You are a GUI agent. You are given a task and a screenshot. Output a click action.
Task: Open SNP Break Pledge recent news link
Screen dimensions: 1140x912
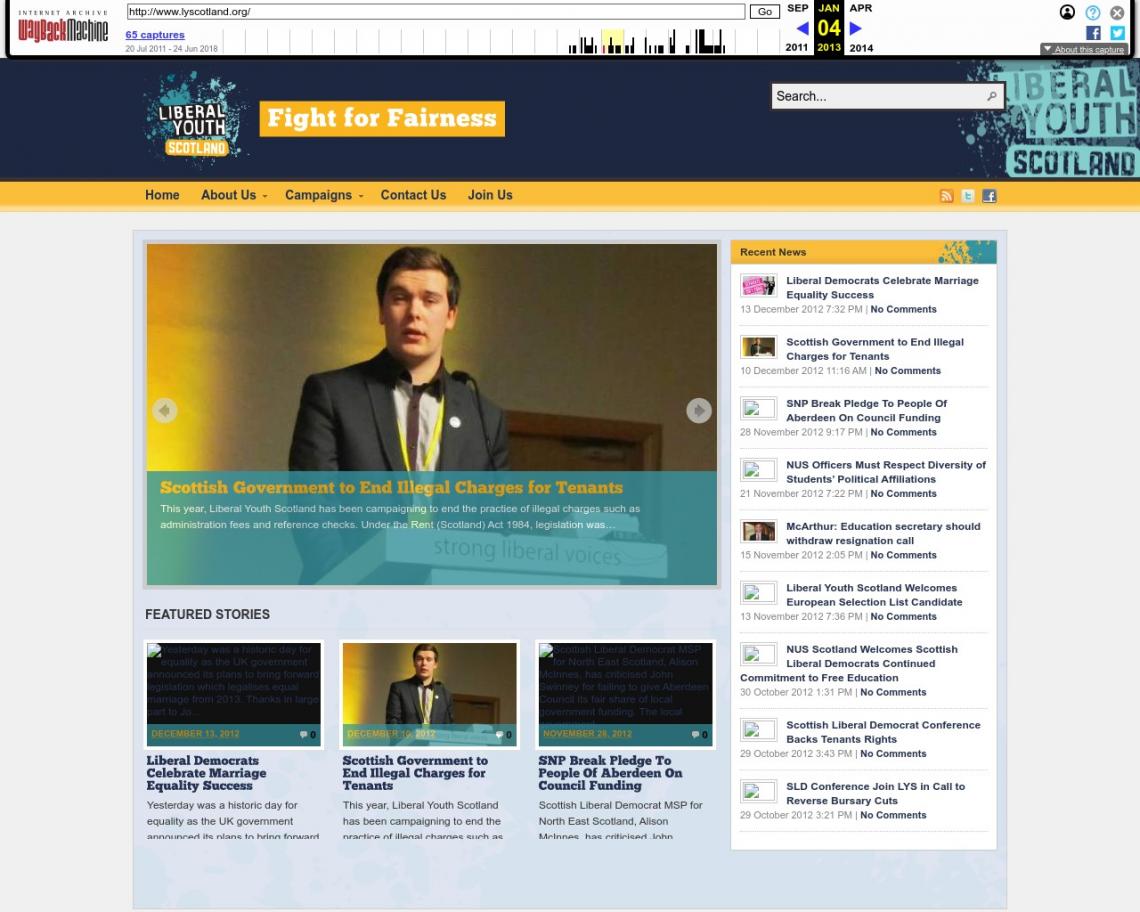(866, 410)
